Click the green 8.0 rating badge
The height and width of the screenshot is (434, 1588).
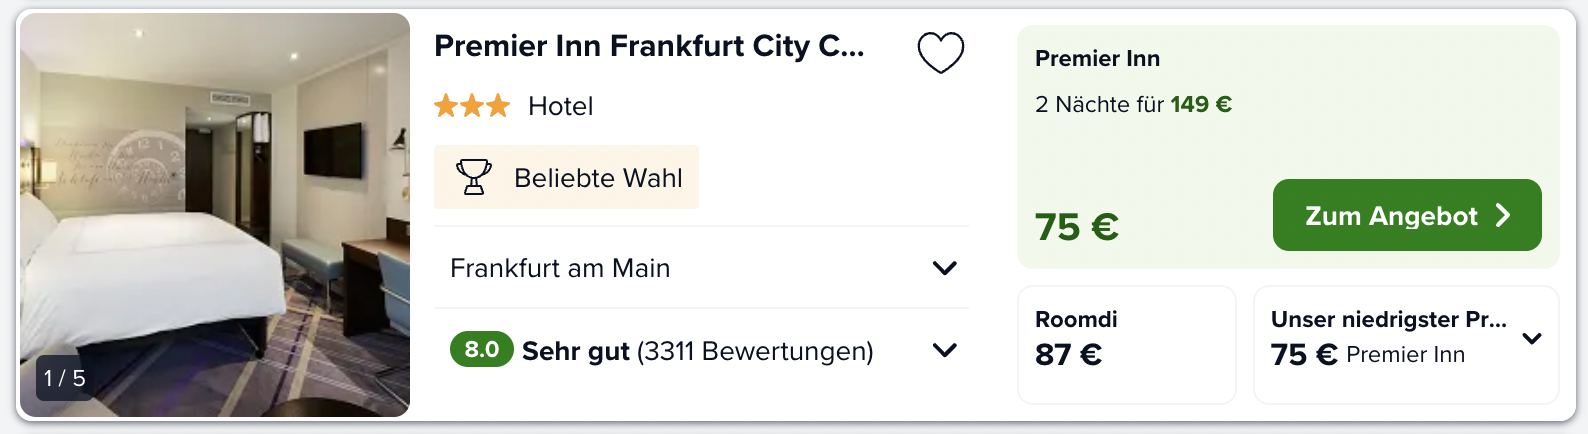coord(481,349)
